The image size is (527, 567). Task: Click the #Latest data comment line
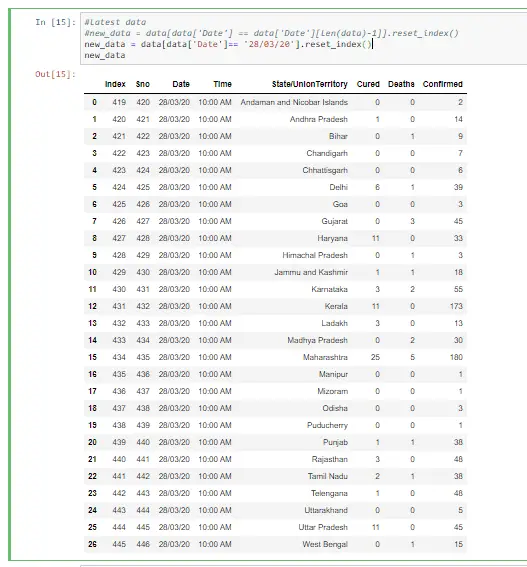(x=115, y=22)
